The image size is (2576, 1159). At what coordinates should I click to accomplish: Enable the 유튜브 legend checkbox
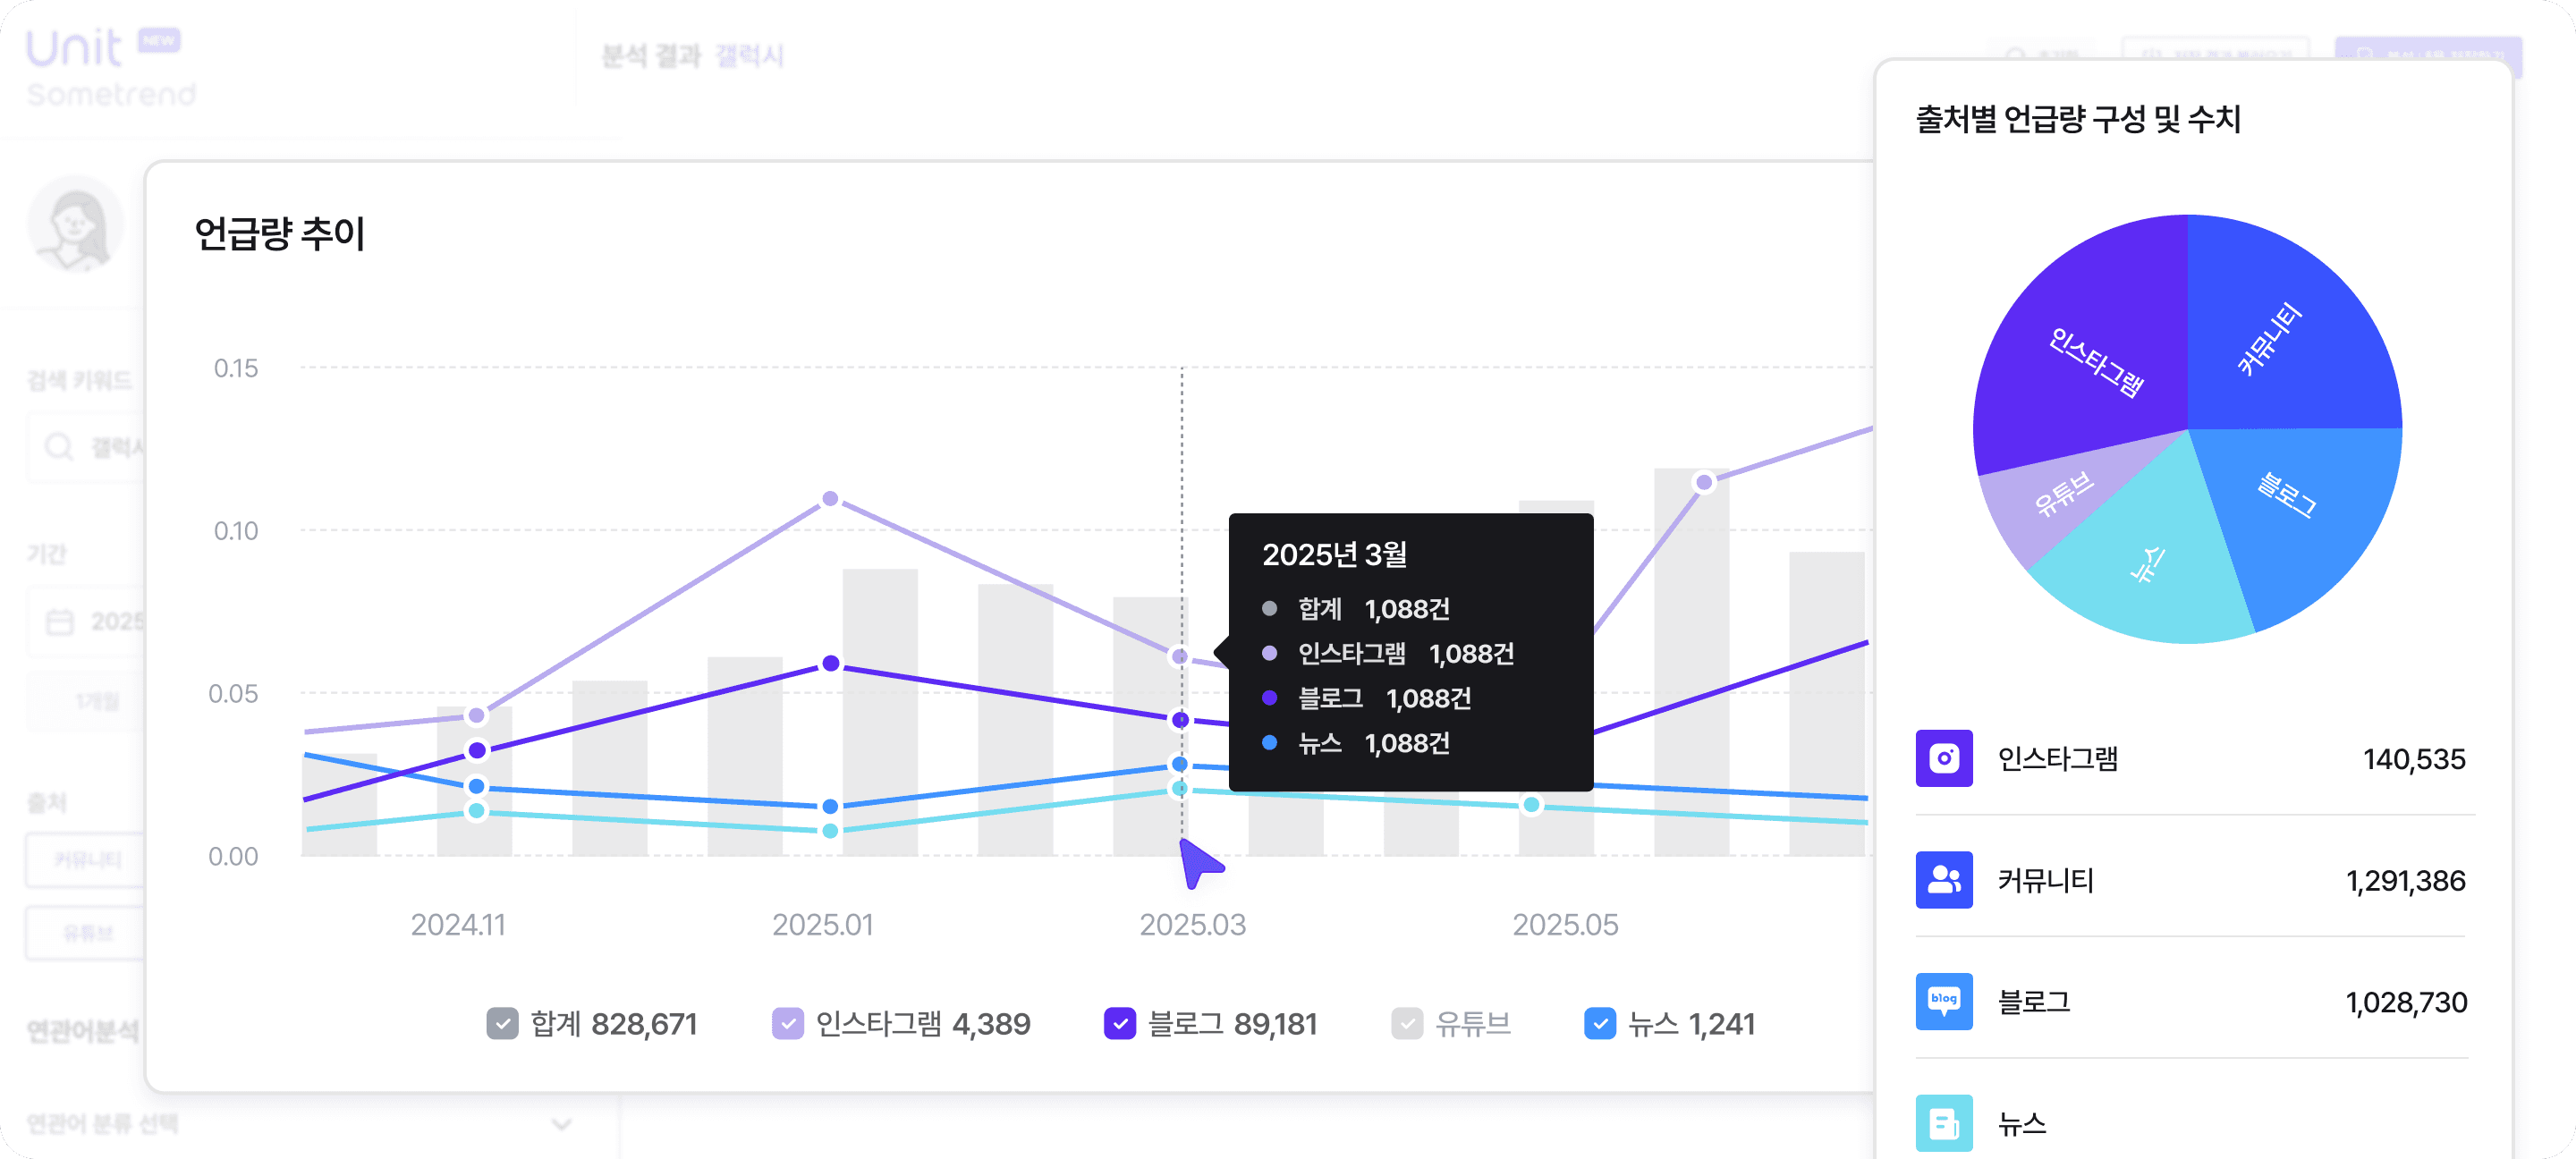coord(1406,1024)
